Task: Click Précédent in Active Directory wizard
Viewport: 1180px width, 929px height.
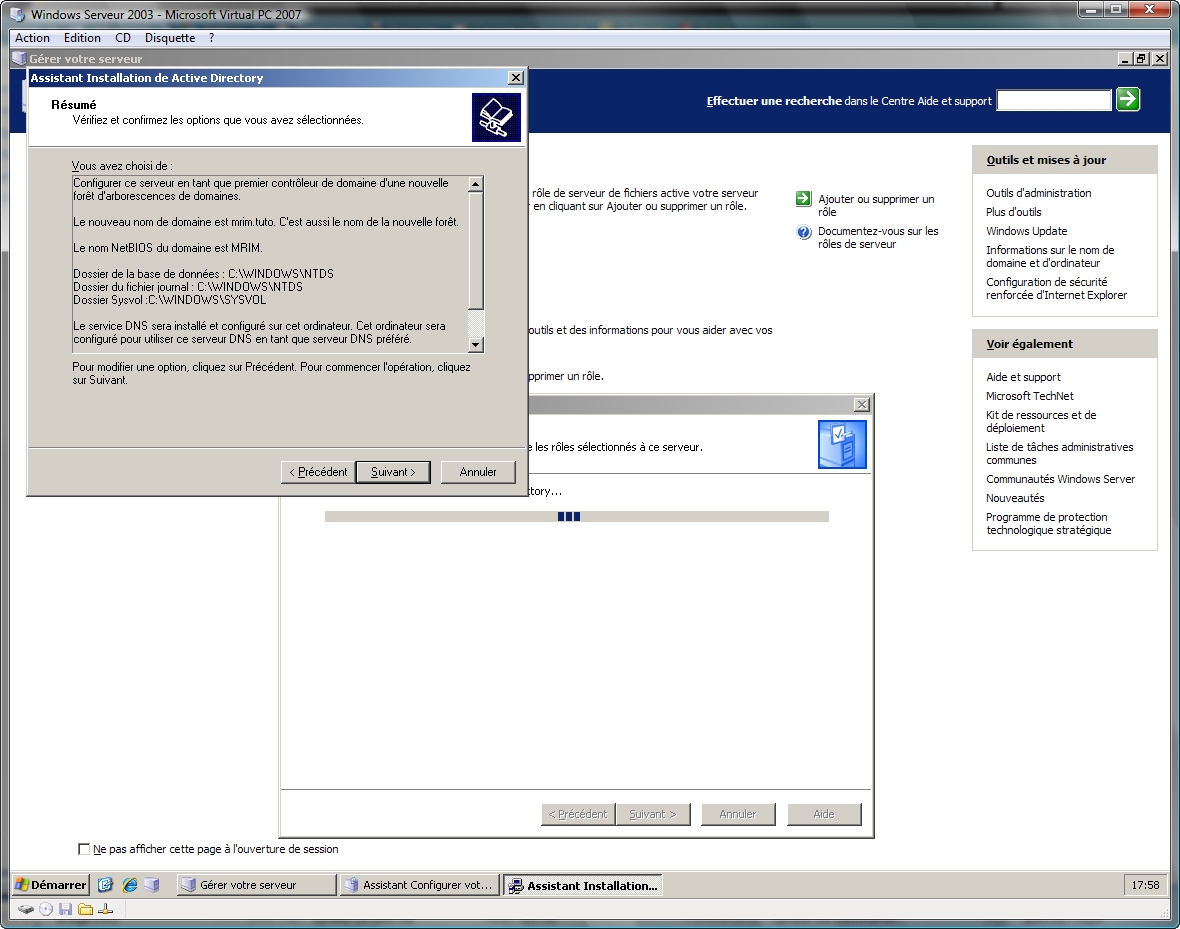Action: tap(318, 472)
